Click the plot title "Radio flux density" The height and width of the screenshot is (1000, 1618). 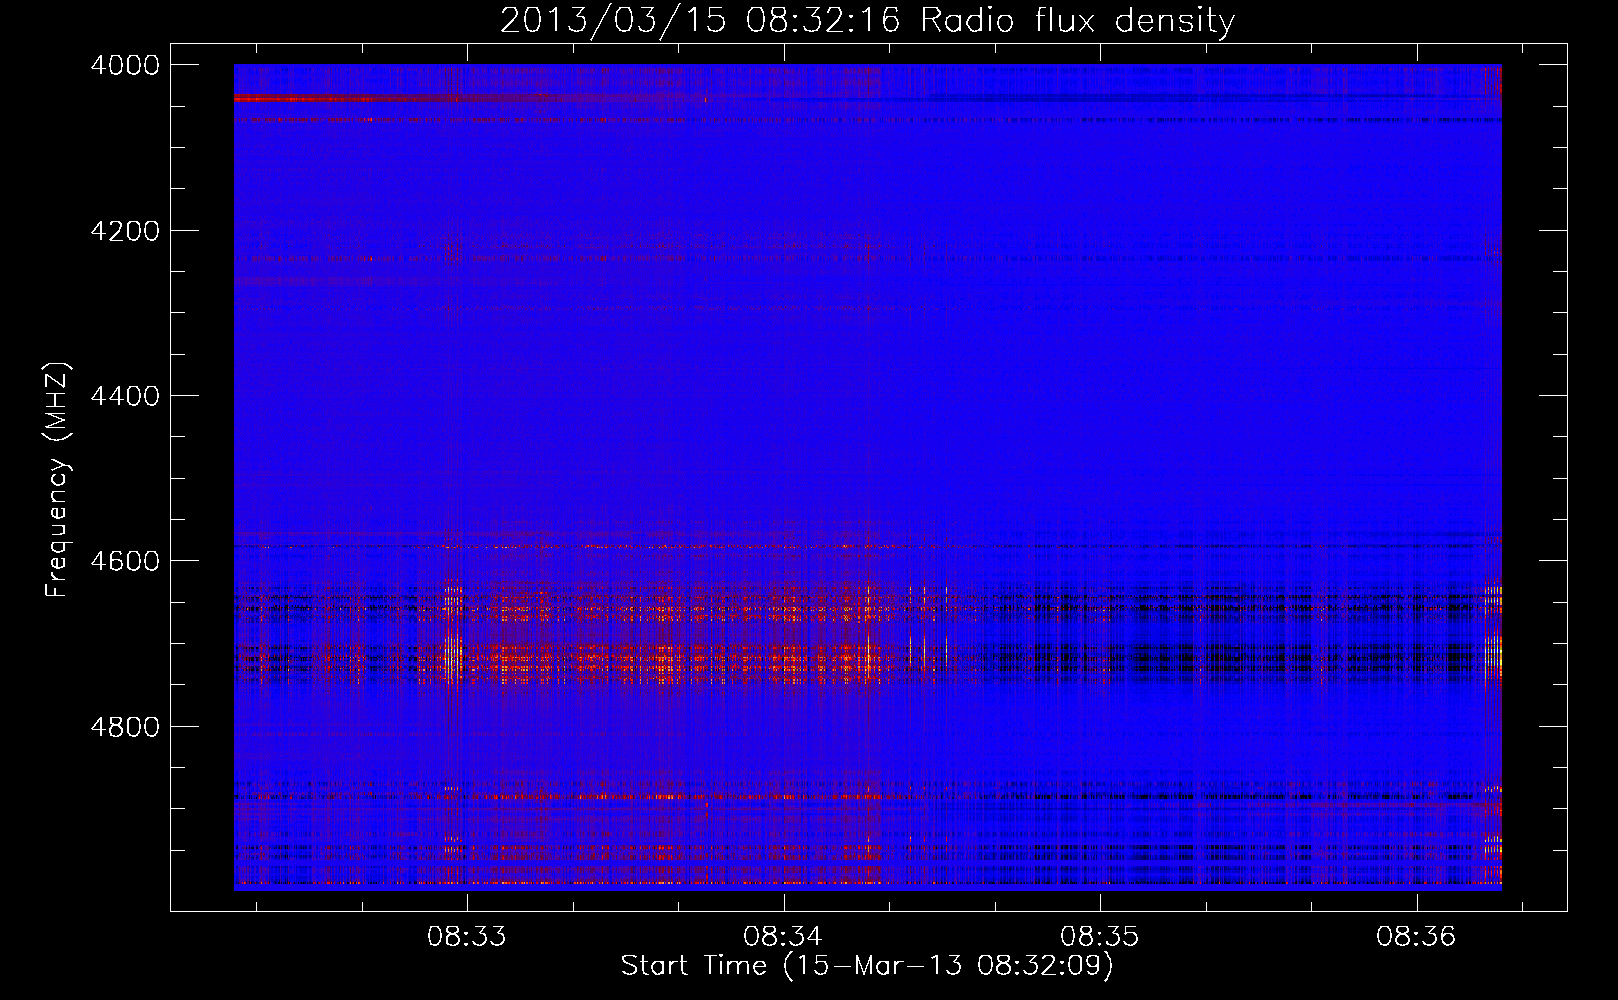[1077, 21]
